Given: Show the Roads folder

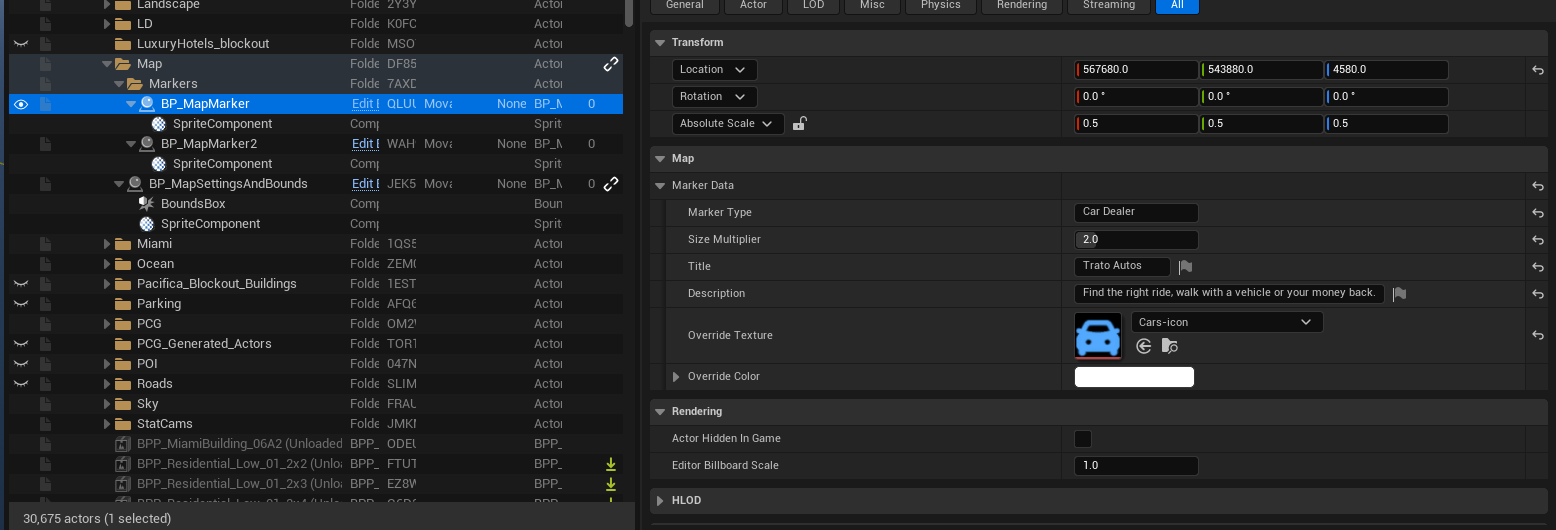Looking at the screenshot, I should point(20,384).
